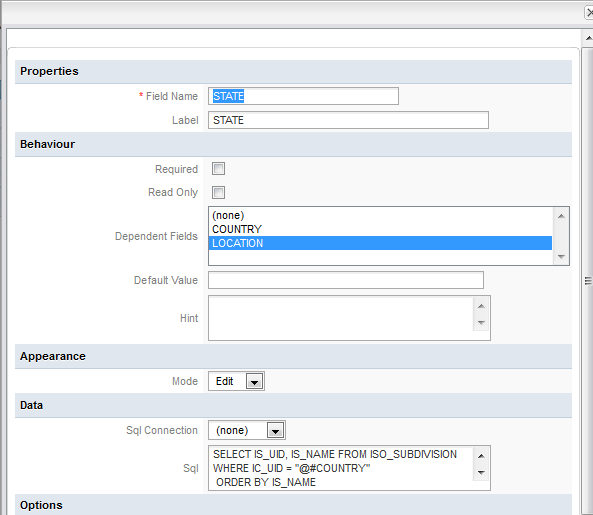Click the Field Name input
The height and width of the screenshot is (515, 593).
pos(303,96)
